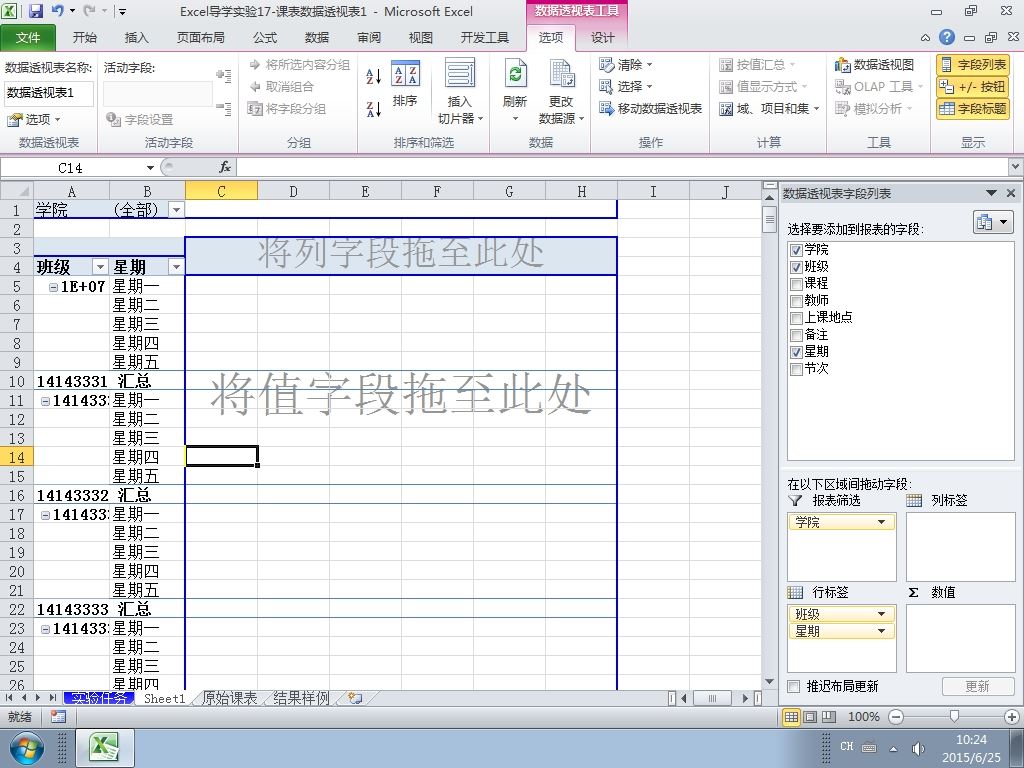Check the 备注 field checkbox

click(796, 335)
